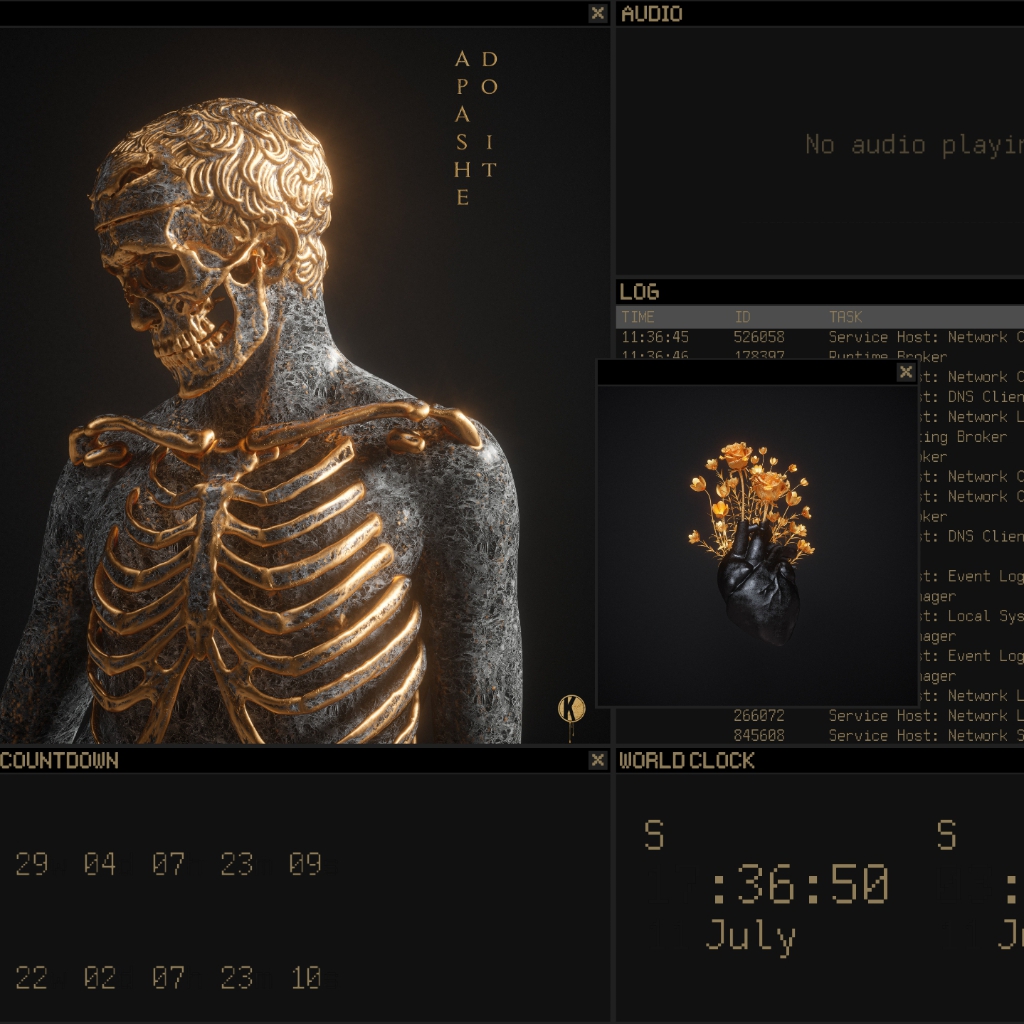Click 'July' below the :36:50 clock

tap(751, 936)
